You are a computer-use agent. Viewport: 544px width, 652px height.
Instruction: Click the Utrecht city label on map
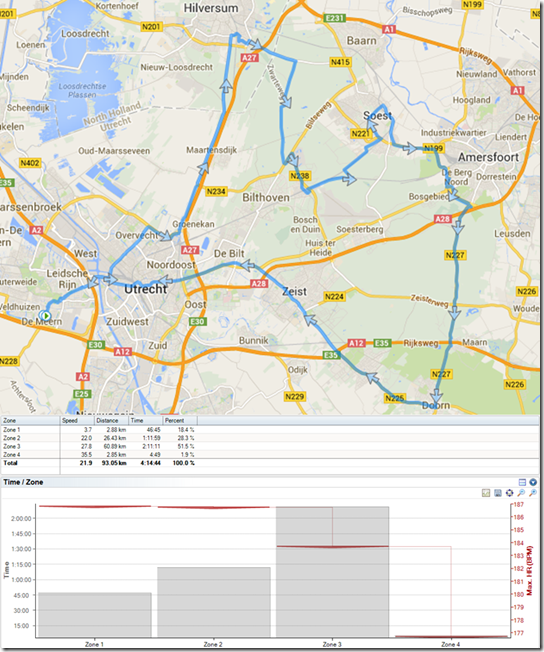(146, 289)
